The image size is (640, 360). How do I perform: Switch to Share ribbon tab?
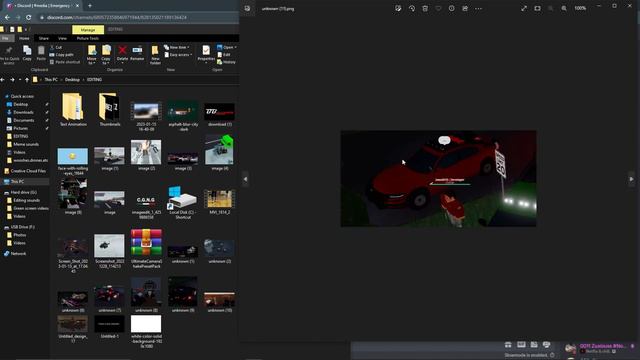pyautogui.click(x=44, y=38)
